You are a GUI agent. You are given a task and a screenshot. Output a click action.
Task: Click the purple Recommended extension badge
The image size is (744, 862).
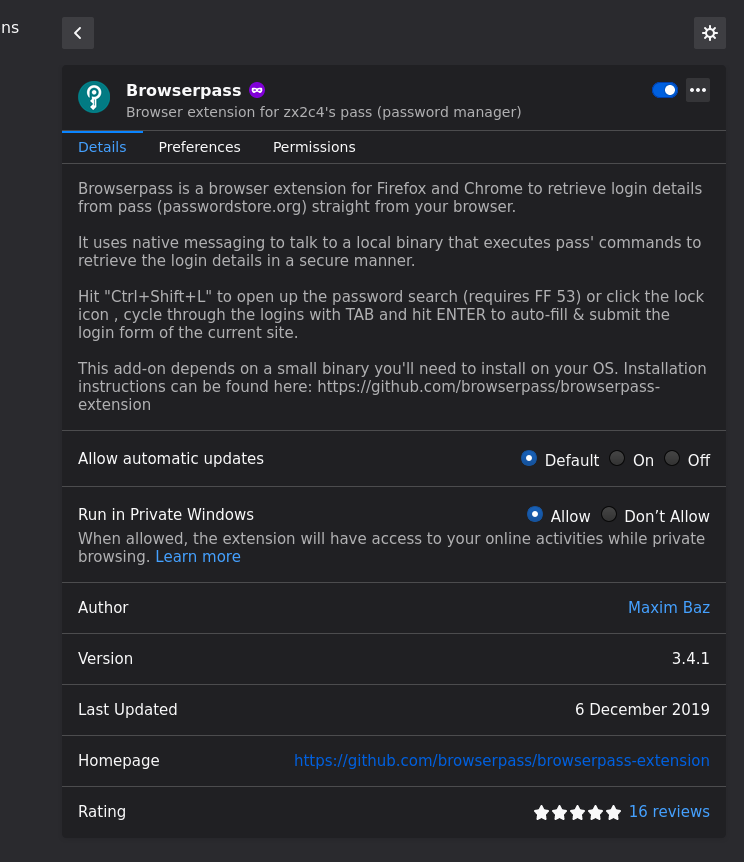[257, 90]
